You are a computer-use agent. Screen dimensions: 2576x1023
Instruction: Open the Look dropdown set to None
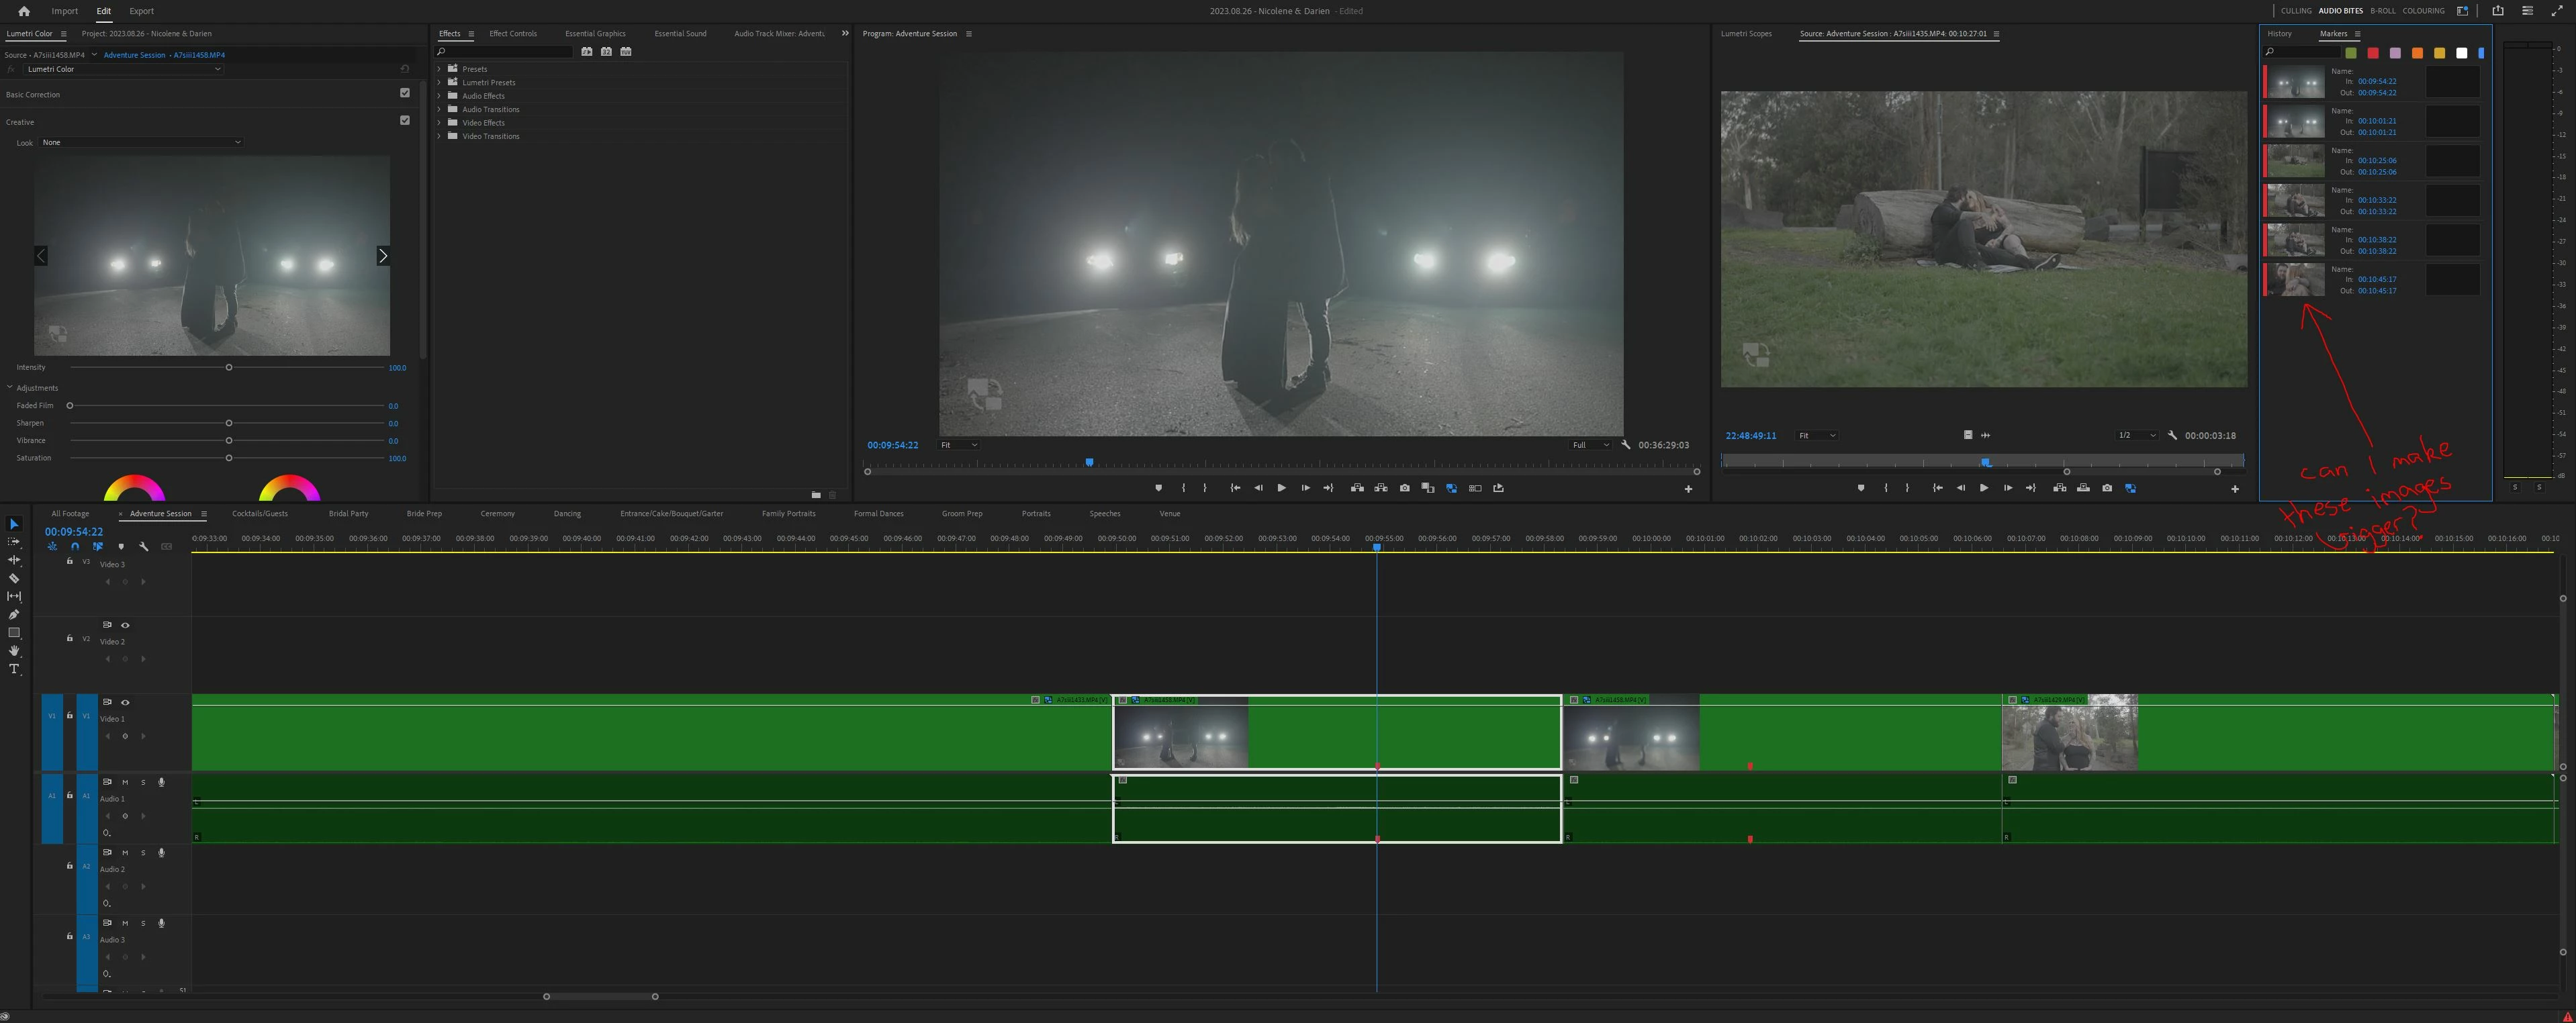click(x=140, y=142)
